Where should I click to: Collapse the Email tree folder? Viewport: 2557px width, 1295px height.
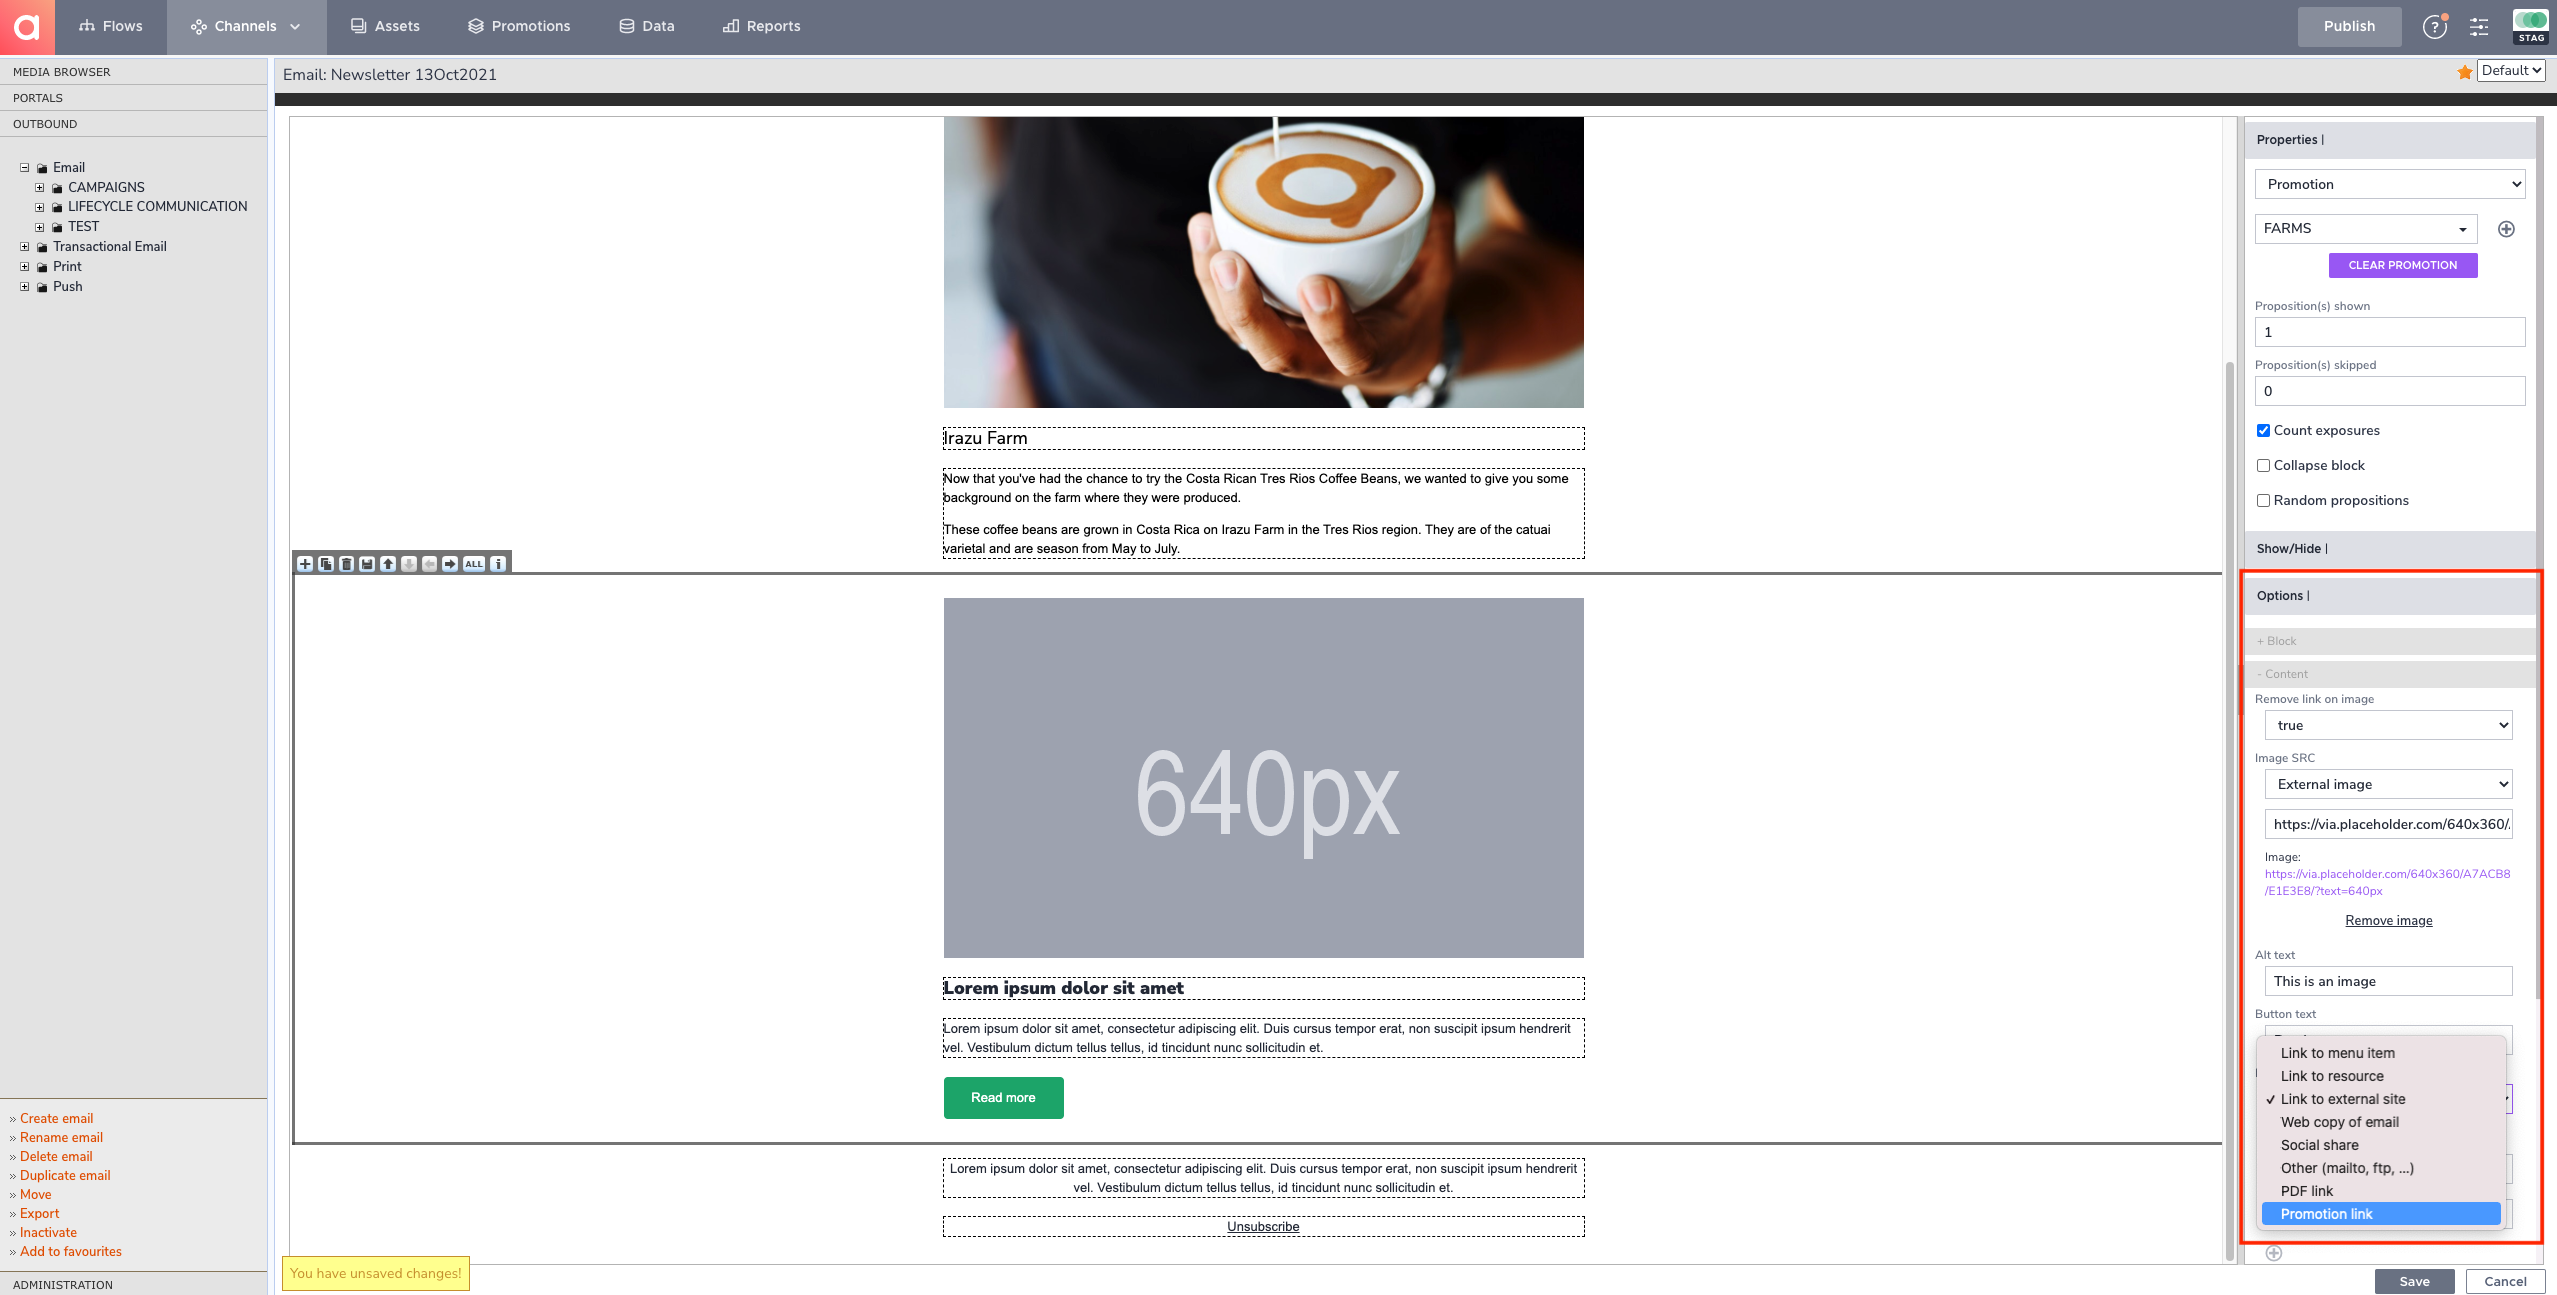[25, 168]
